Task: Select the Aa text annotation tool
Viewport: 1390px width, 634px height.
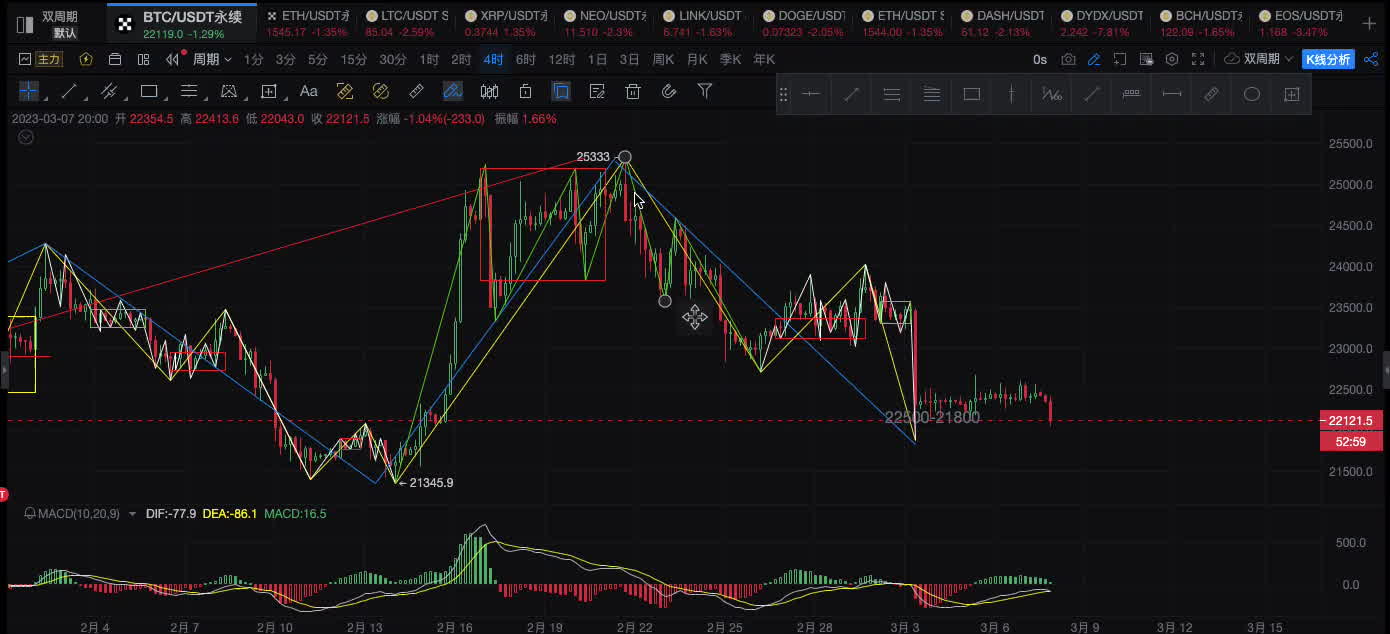Action: click(x=308, y=92)
